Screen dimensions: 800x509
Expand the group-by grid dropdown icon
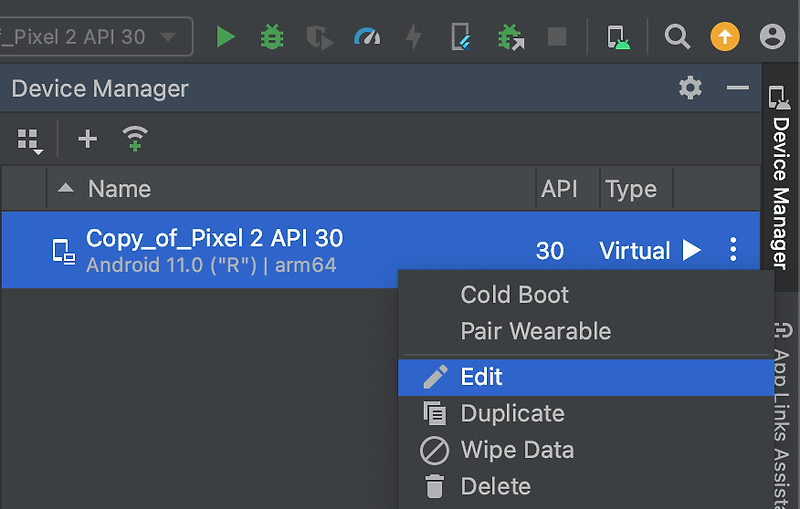(30, 141)
